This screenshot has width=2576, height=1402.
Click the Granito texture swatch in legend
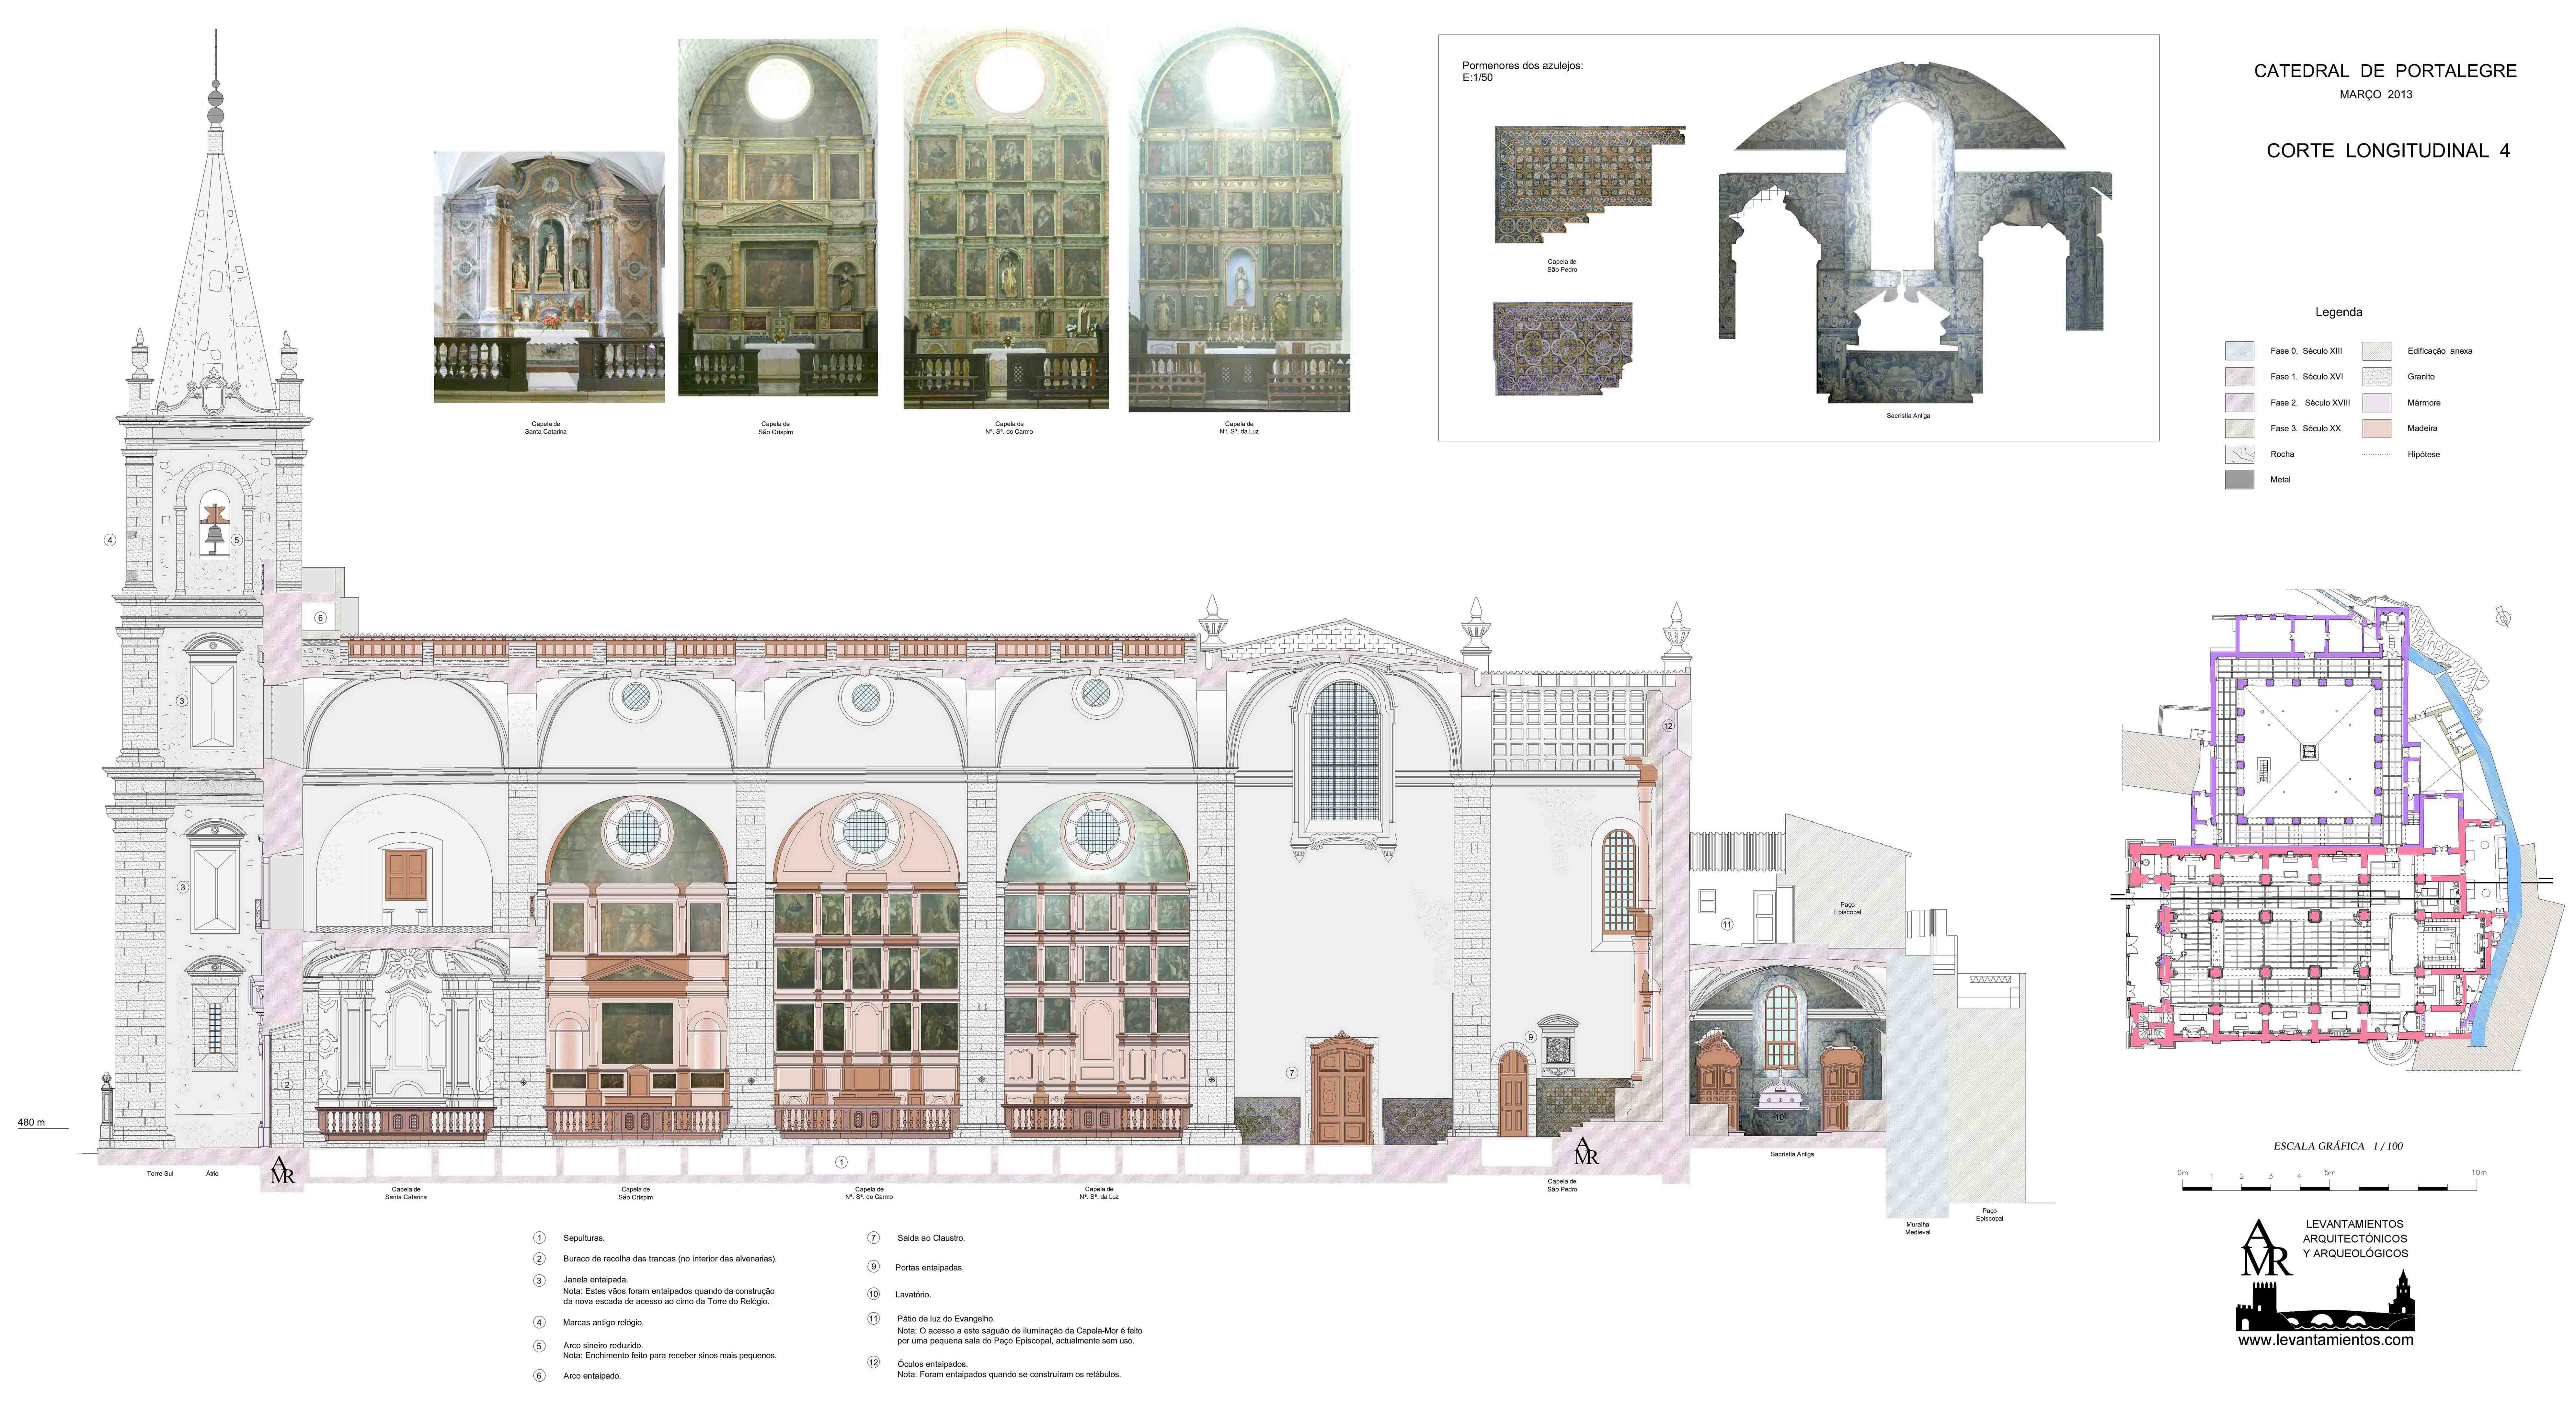tap(2377, 377)
